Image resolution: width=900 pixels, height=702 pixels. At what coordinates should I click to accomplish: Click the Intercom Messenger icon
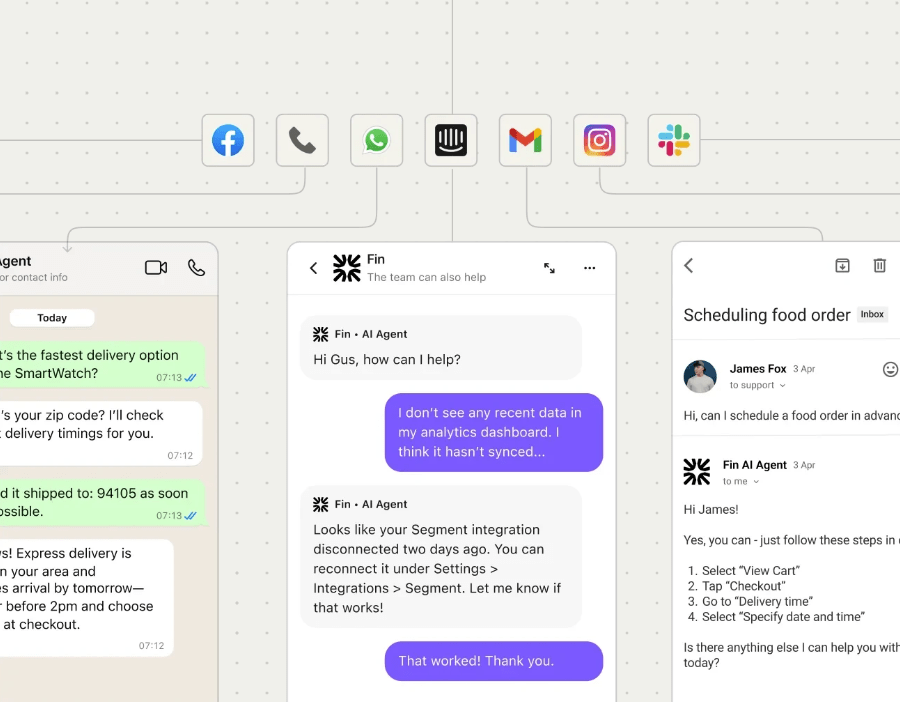click(x=451, y=140)
